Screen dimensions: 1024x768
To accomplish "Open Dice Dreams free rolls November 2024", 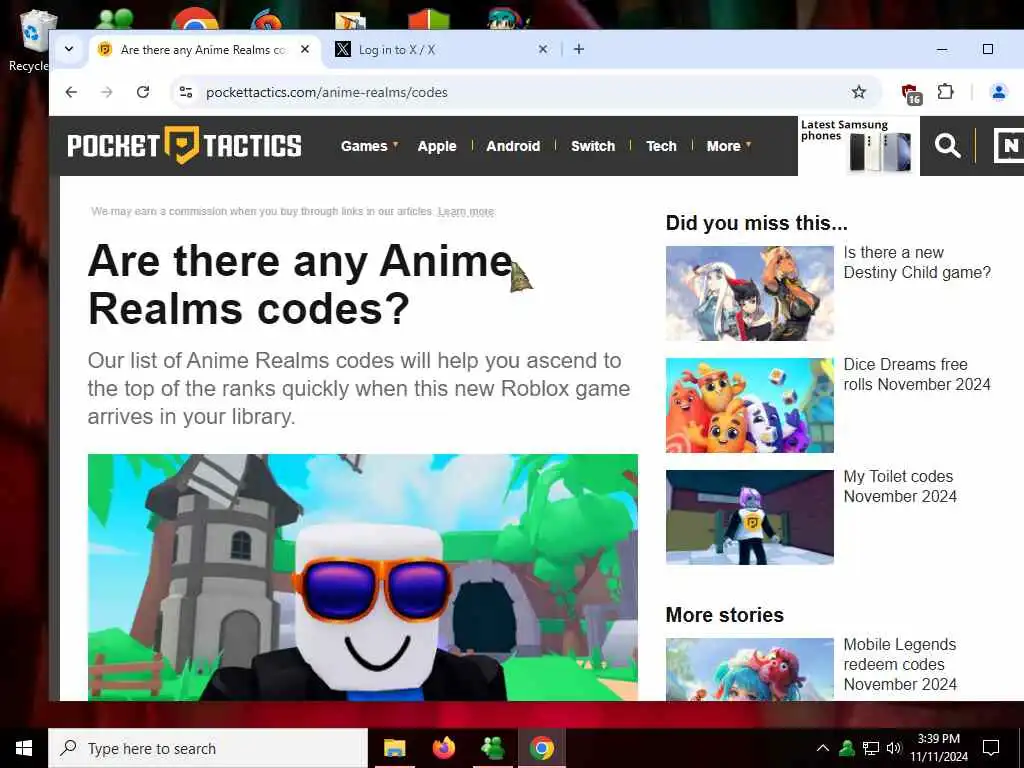I will tap(917, 374).
